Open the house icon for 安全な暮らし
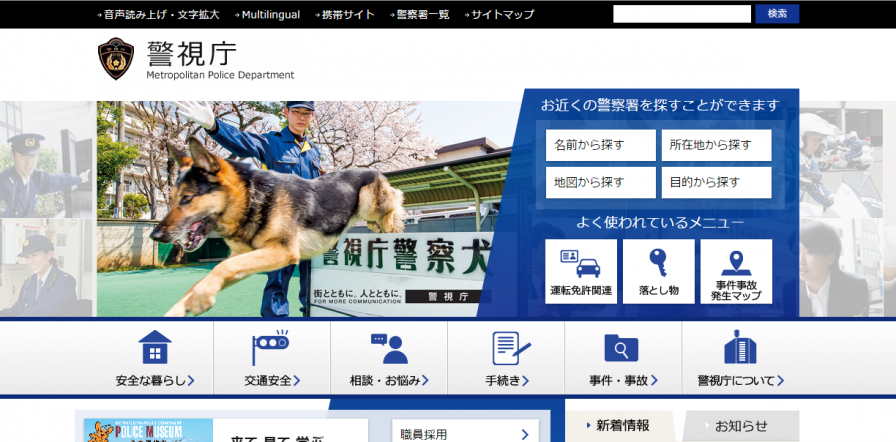Viewport: 896px width, 442px height. (x=155, y=347)
